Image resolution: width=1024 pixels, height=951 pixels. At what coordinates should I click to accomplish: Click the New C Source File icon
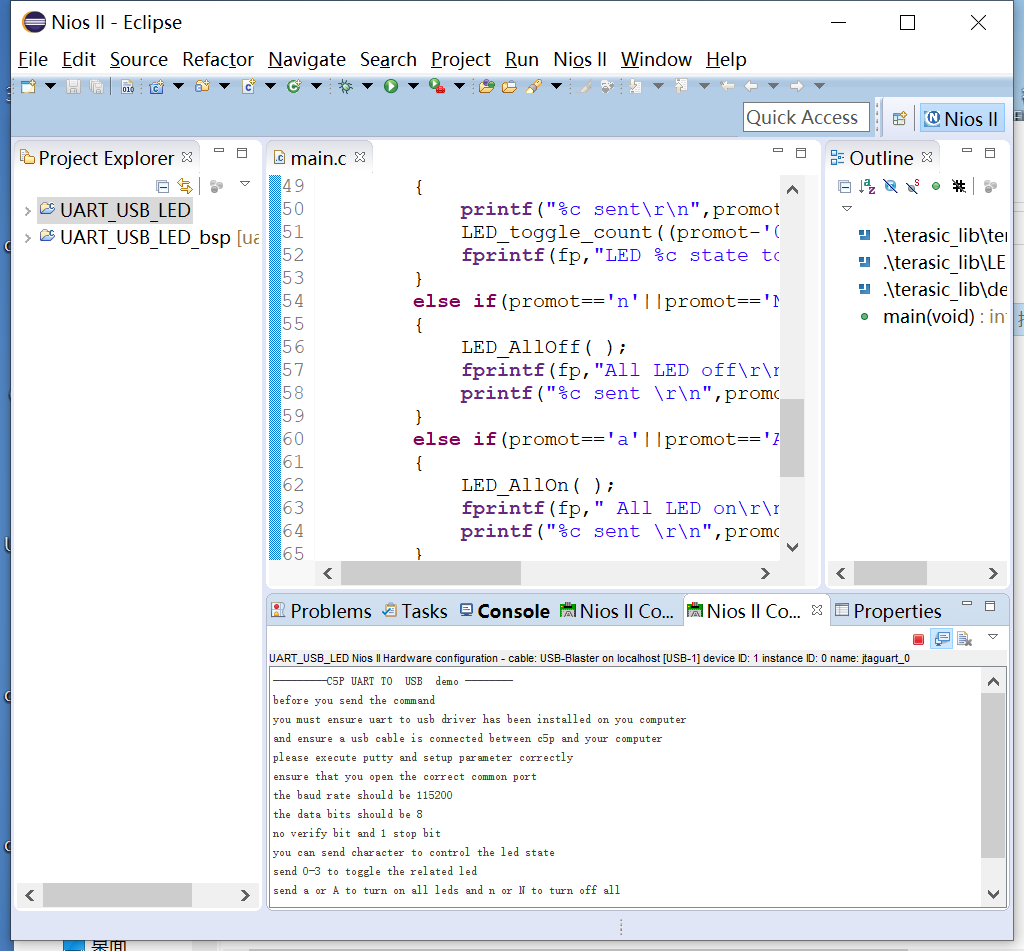coord(249,86)
